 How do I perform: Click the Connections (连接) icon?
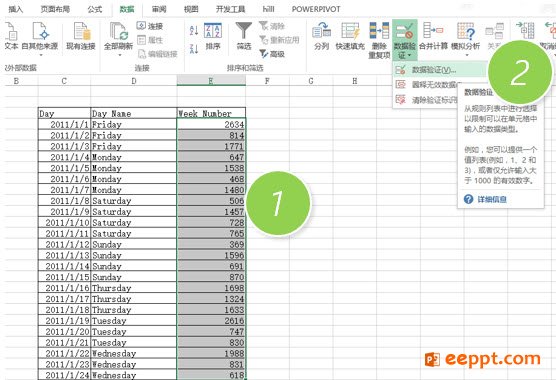pos(141,26)
